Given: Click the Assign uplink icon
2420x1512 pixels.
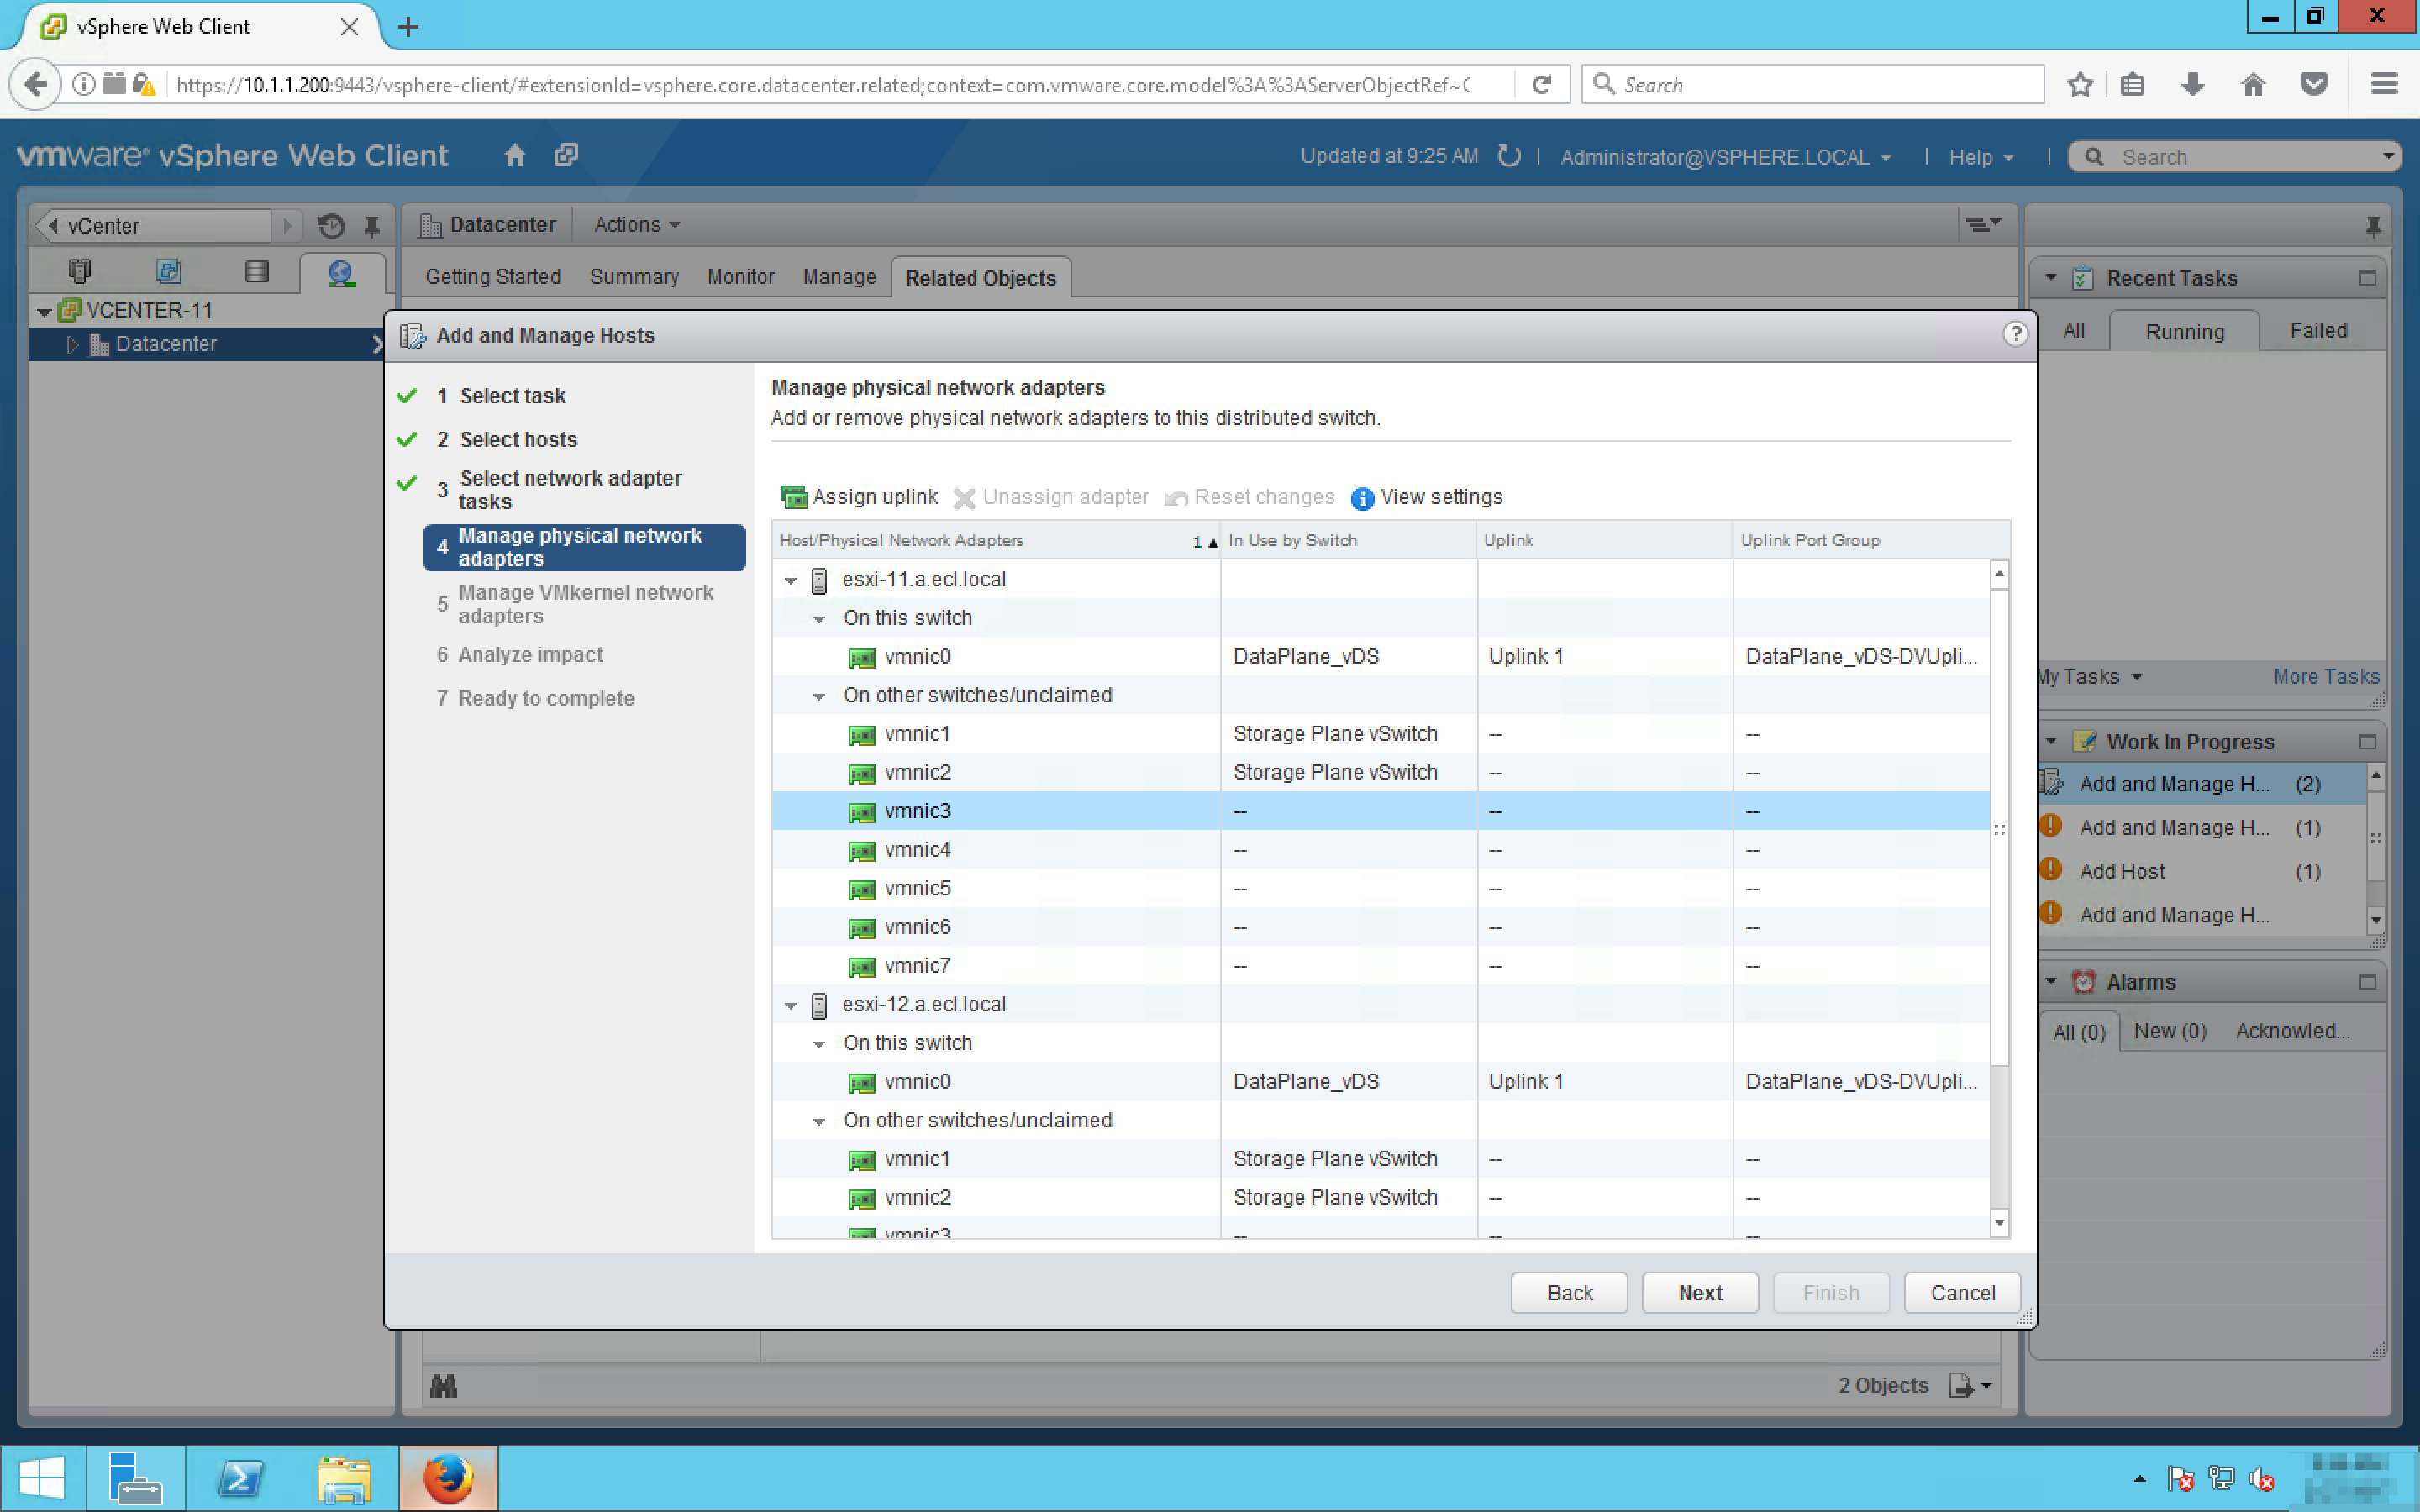Looking at the screenshot, I should click(x=794, y=497).
